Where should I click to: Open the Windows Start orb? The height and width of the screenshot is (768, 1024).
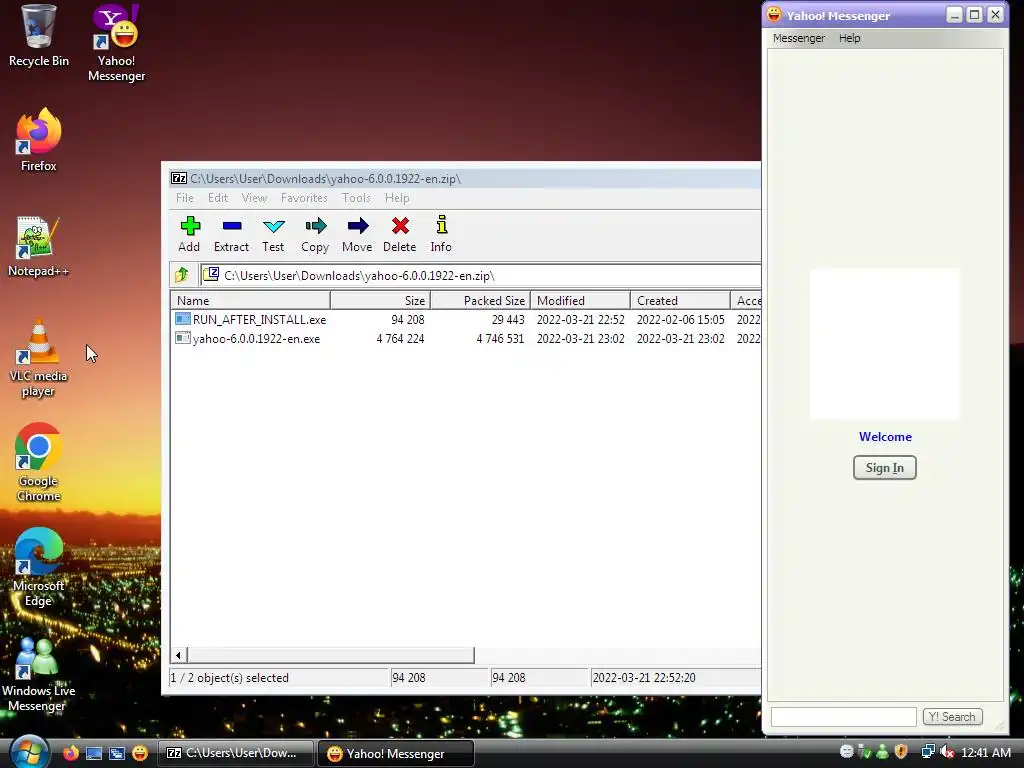pyautogui.click(x=29, y=752)
